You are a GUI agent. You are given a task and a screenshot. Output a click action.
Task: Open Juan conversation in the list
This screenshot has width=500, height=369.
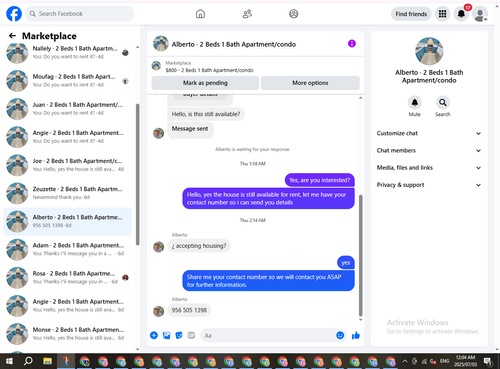point(68,109)
